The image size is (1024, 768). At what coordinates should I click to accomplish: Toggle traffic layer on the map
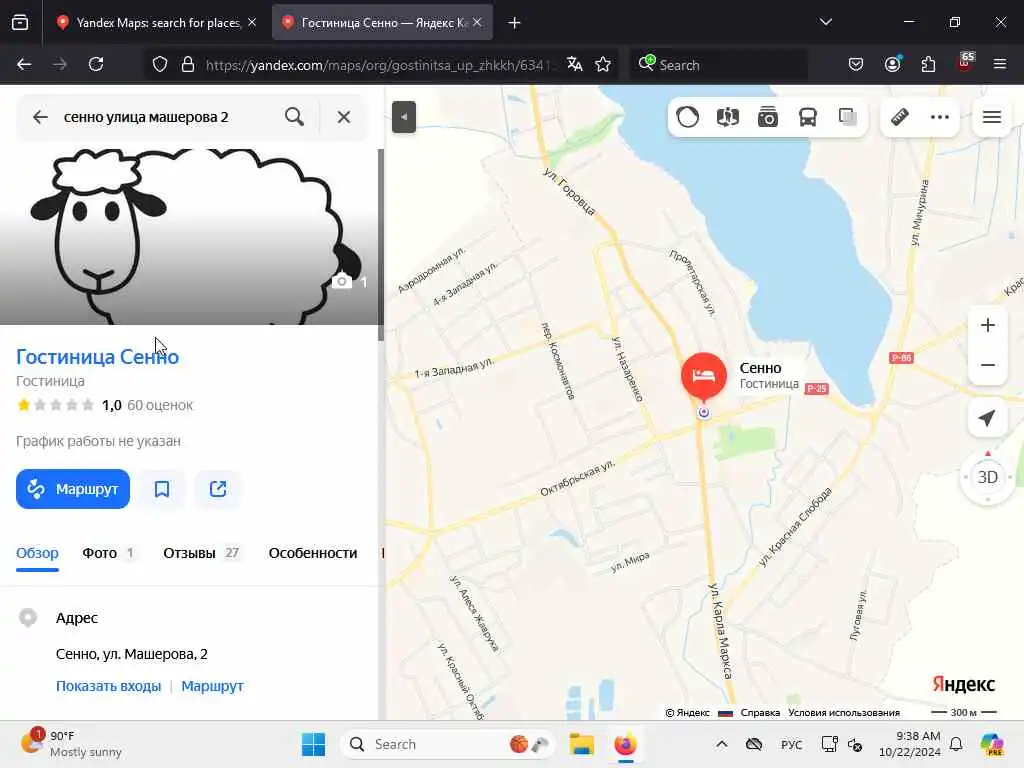(688, 117)
